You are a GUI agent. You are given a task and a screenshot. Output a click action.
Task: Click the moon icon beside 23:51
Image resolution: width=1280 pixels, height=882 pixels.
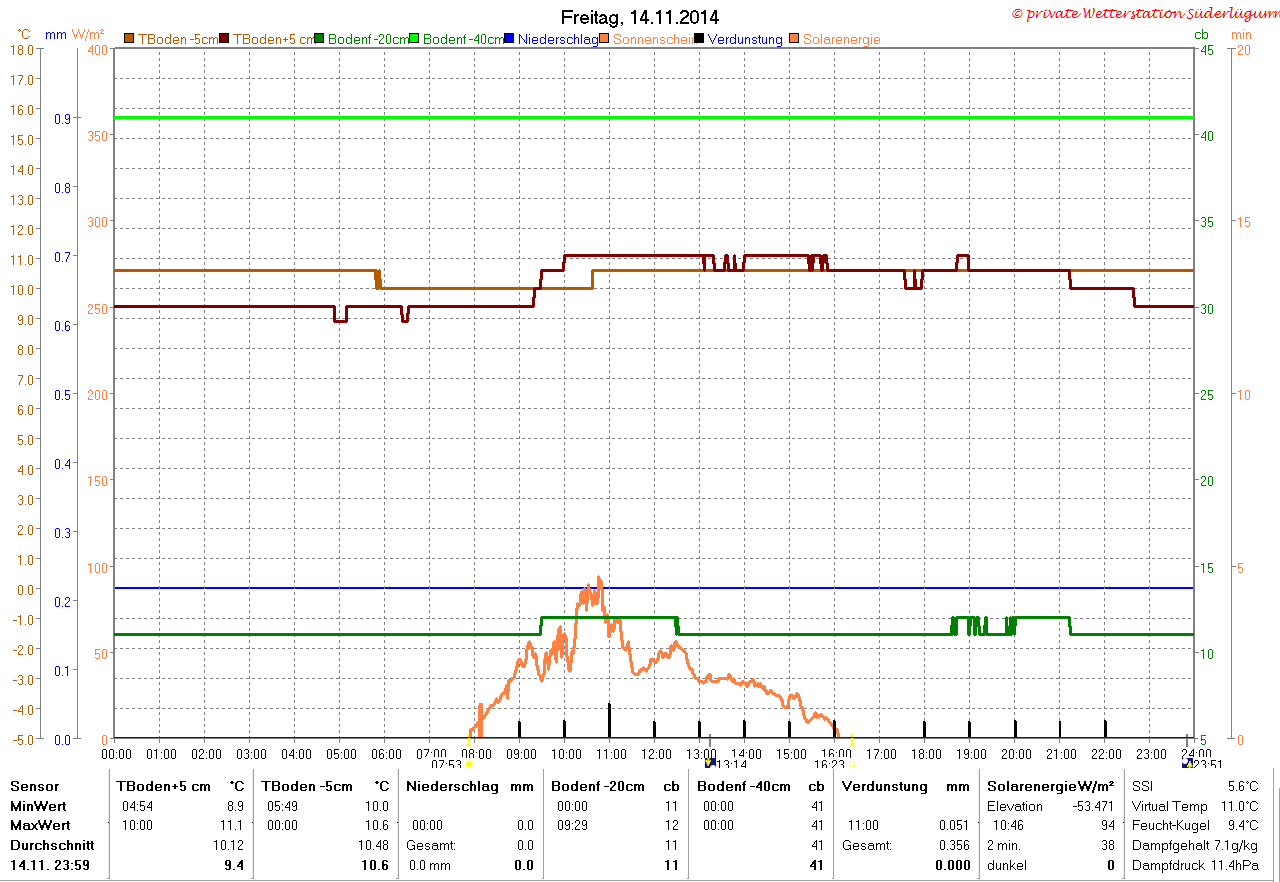point(1187,762)
